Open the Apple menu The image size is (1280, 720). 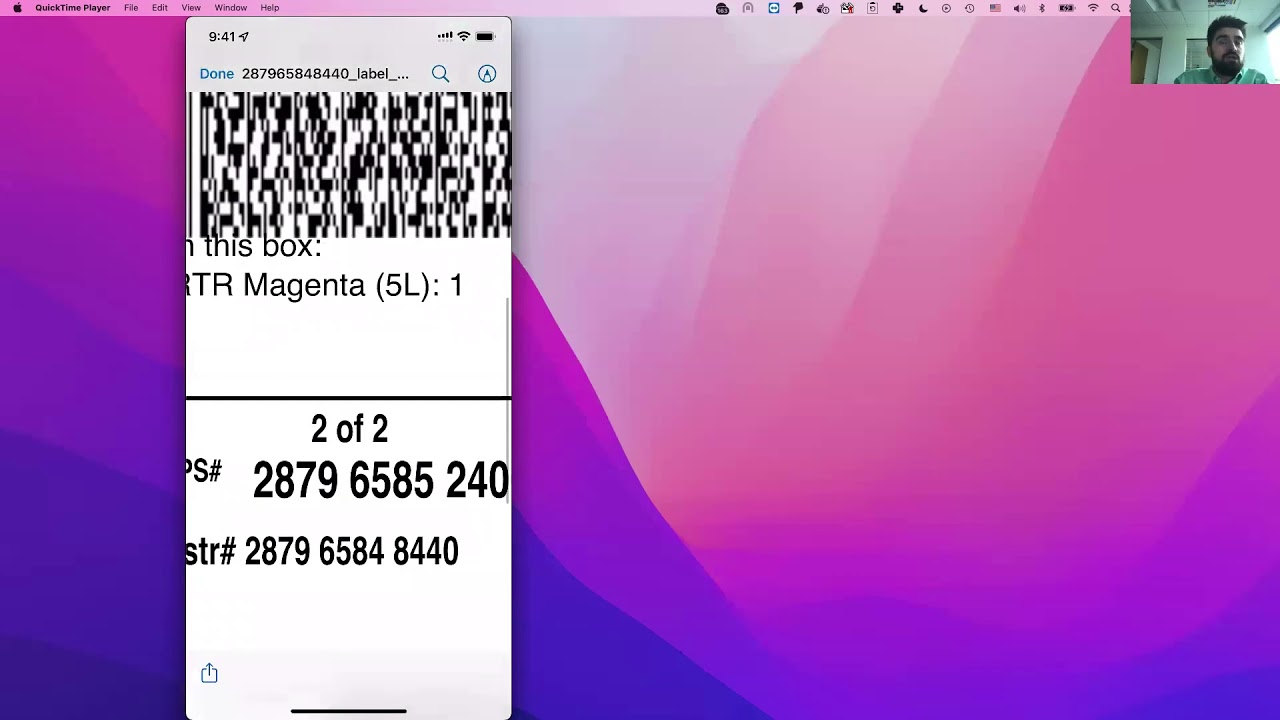coord(17,8)
